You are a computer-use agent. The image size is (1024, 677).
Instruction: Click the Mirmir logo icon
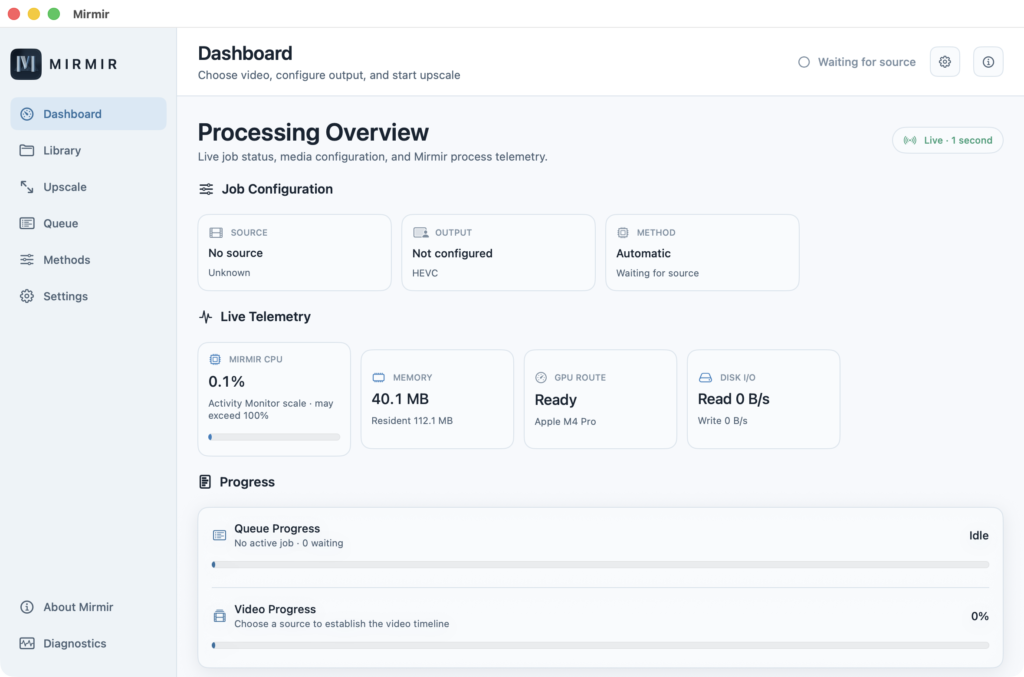26,64
